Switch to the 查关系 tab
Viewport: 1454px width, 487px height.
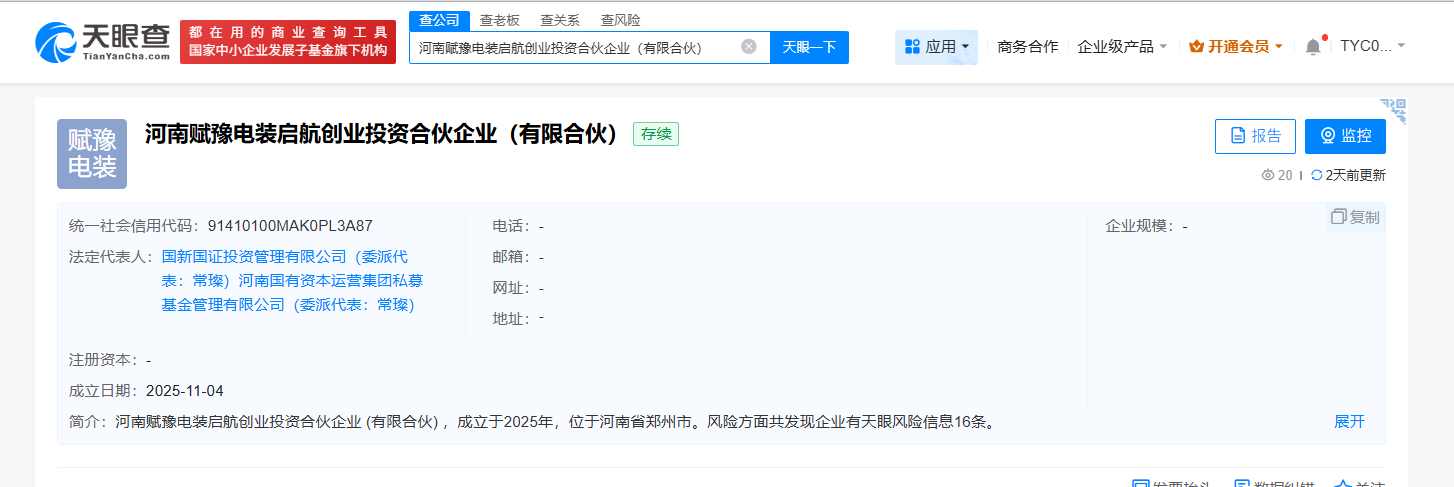click(x=560, y=20)
